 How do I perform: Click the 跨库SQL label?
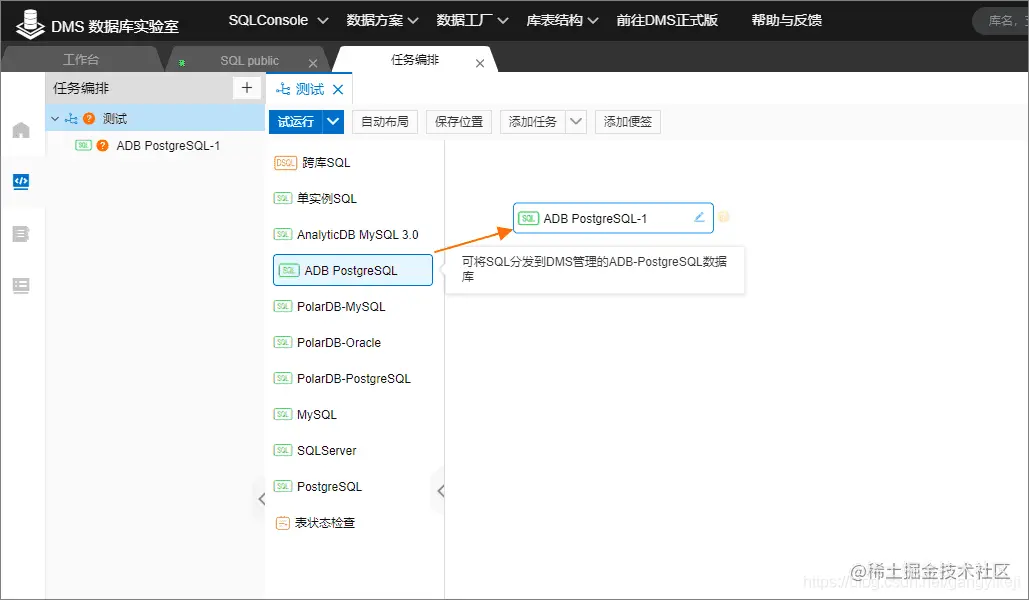click(326, 163)
